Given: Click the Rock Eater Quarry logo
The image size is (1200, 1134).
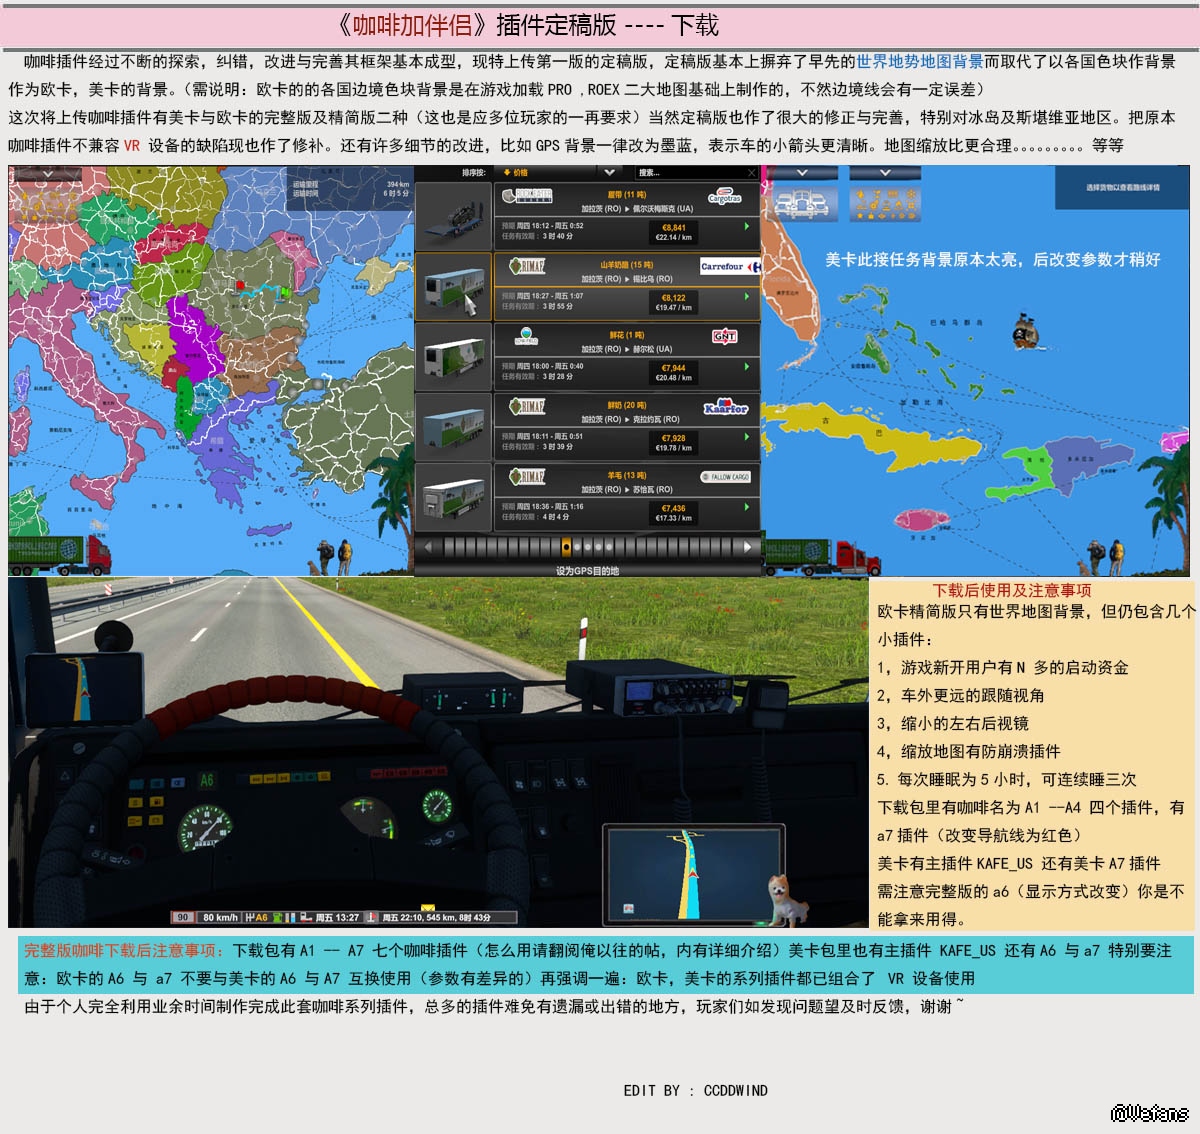Looking at the screenshot, I should (x=527, y=196).
